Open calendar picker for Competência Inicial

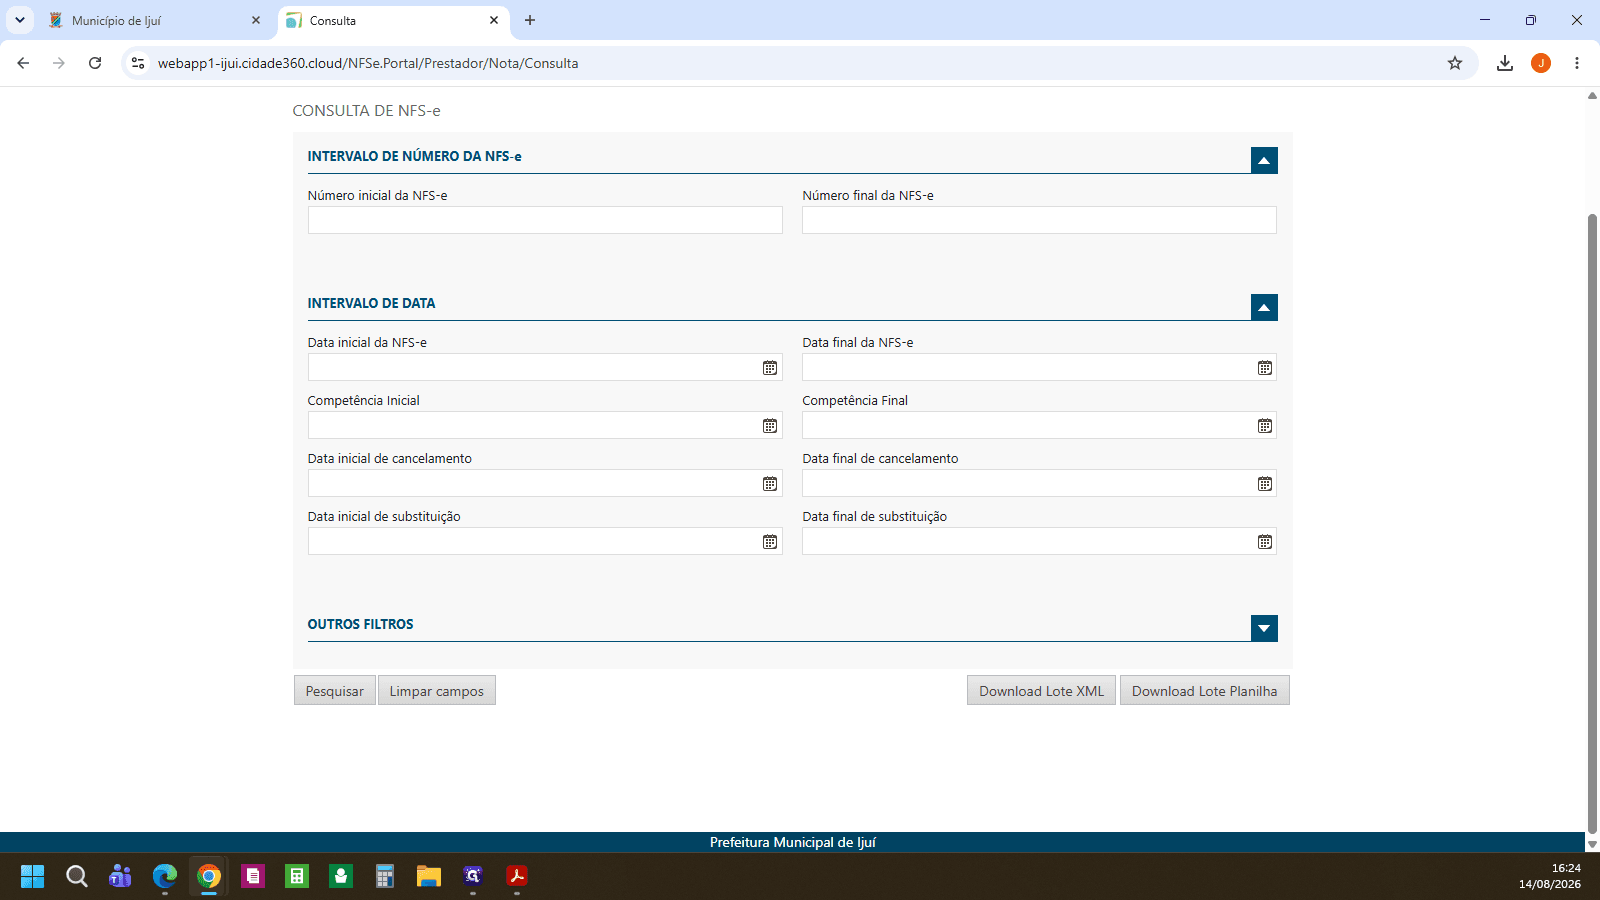pyautogui.click(x=770, y=426)
